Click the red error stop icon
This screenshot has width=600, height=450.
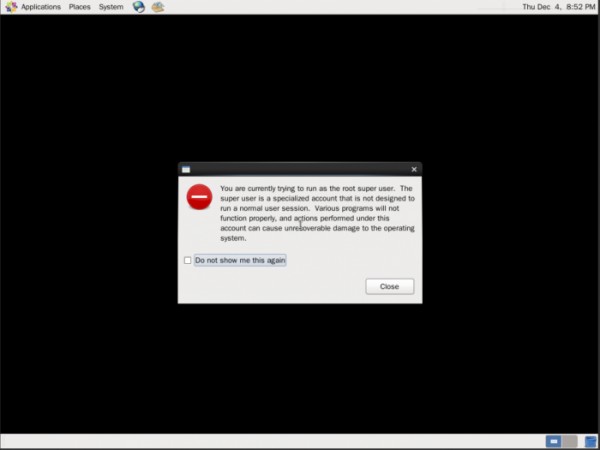[199, 197]
